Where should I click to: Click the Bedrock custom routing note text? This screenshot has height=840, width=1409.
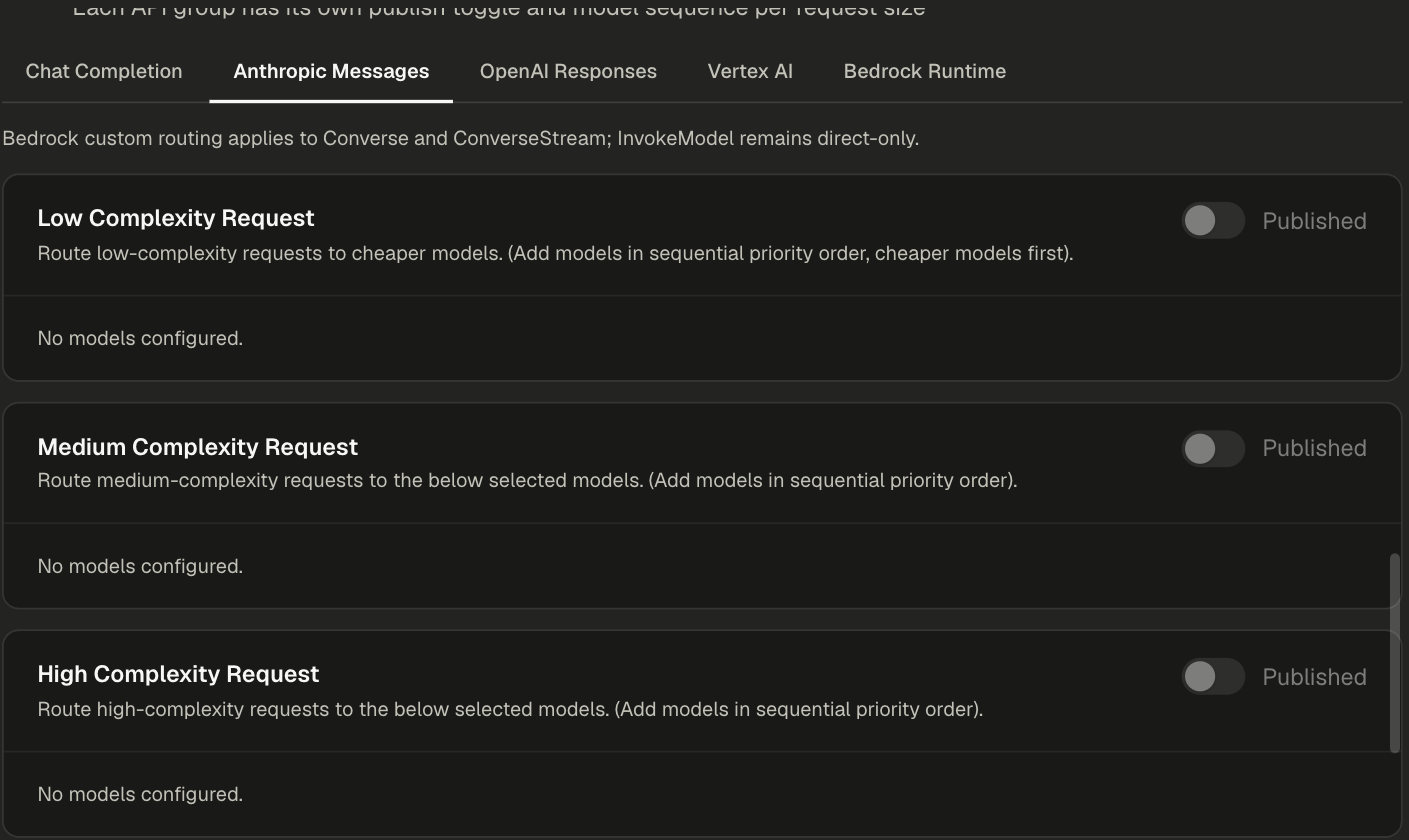(460, 138)
